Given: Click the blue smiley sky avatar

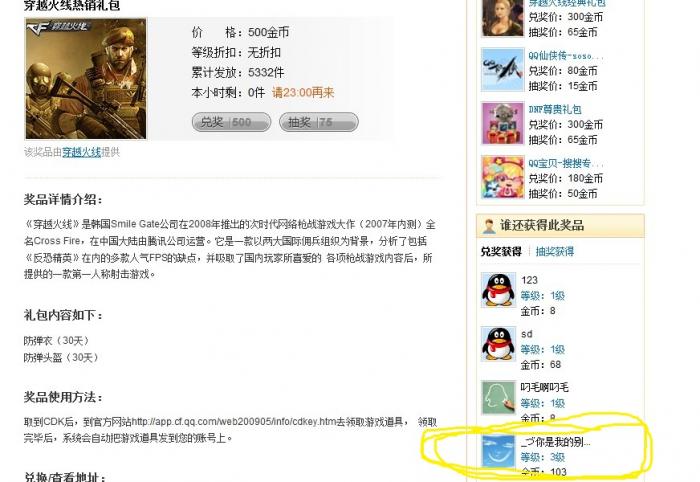Looking at the screenshot, I should click(499, 451).
